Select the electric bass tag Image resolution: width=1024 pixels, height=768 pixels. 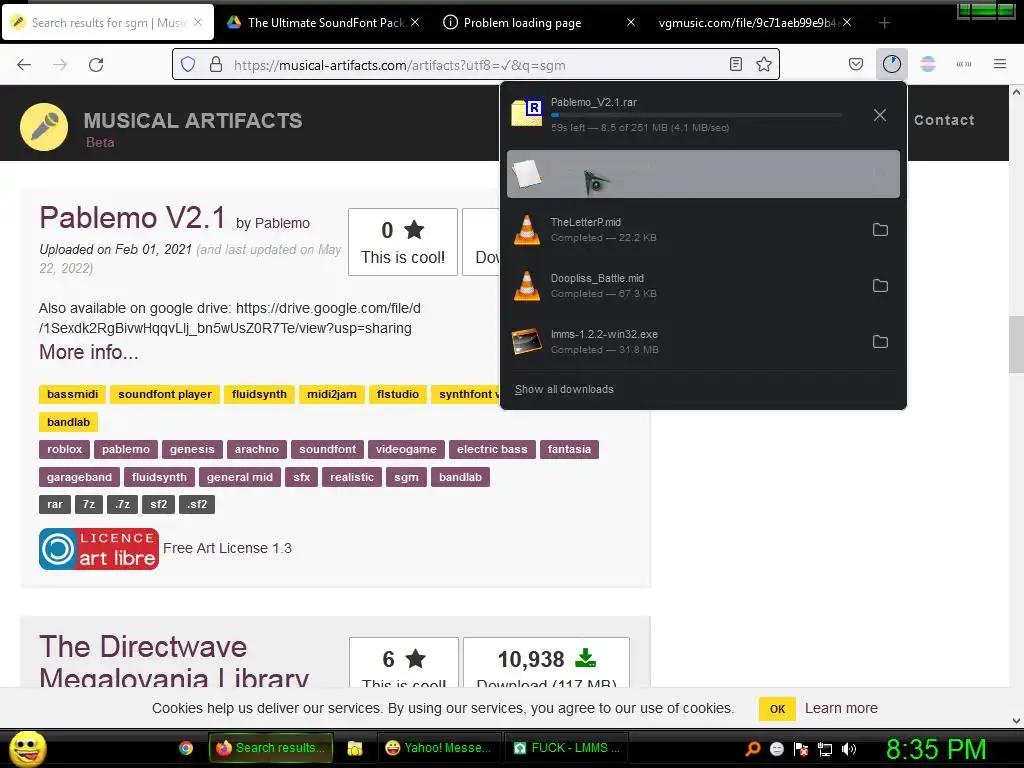(492, 449)
